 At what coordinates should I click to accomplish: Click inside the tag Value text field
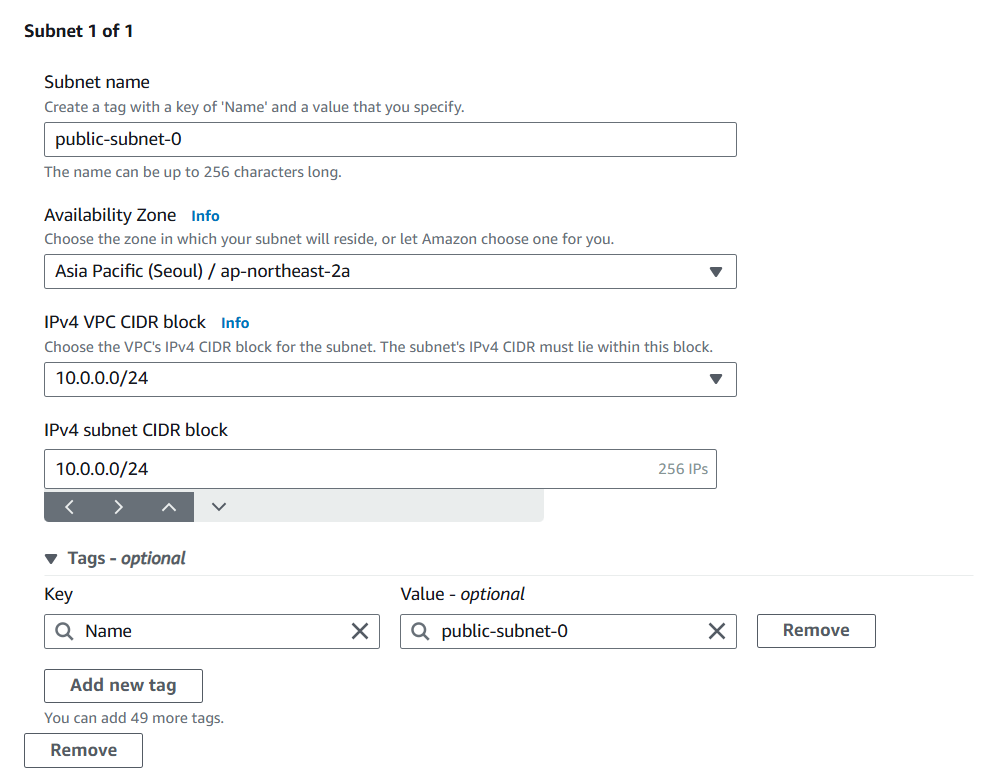tap(565, 631)
